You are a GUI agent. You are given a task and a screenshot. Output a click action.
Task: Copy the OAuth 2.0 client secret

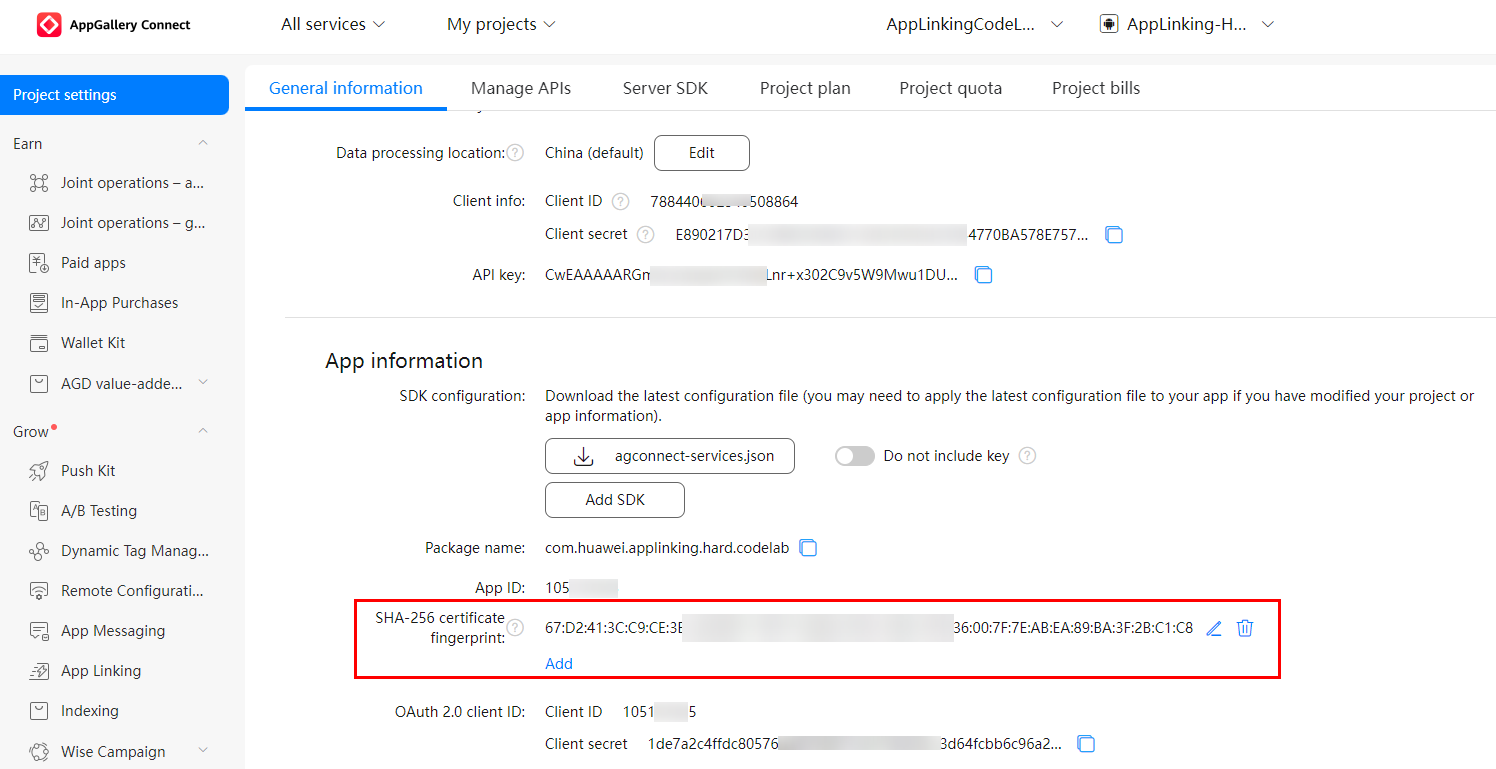click(1086, 744)
